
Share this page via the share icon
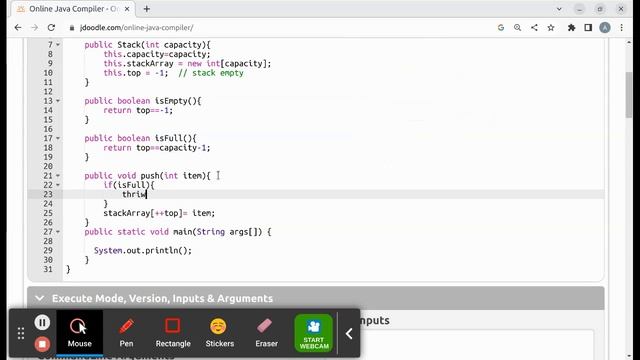click(x=534, y=27)
